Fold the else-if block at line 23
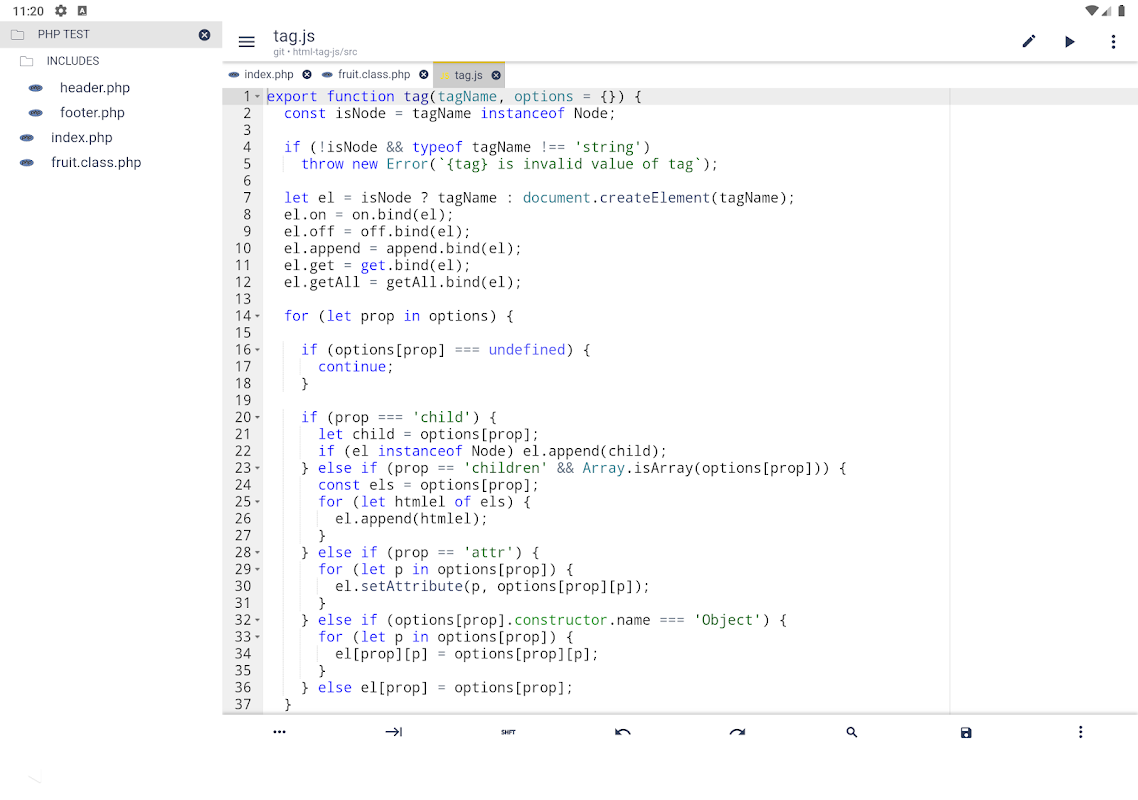Screen dimensions: 1138x800 [257, 468]
